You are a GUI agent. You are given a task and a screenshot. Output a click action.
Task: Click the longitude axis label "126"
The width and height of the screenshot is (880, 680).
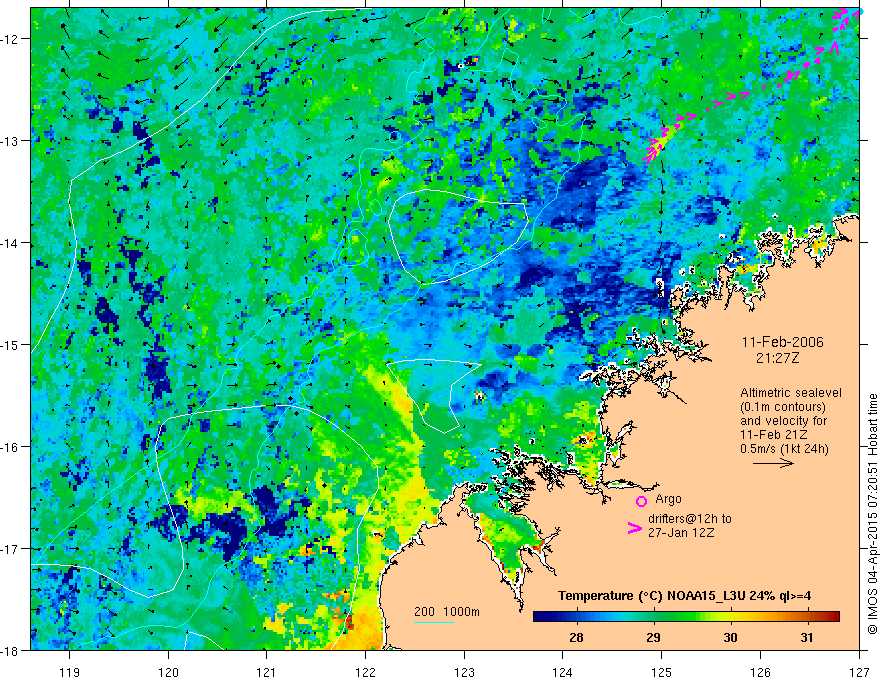tap(760, 672)
